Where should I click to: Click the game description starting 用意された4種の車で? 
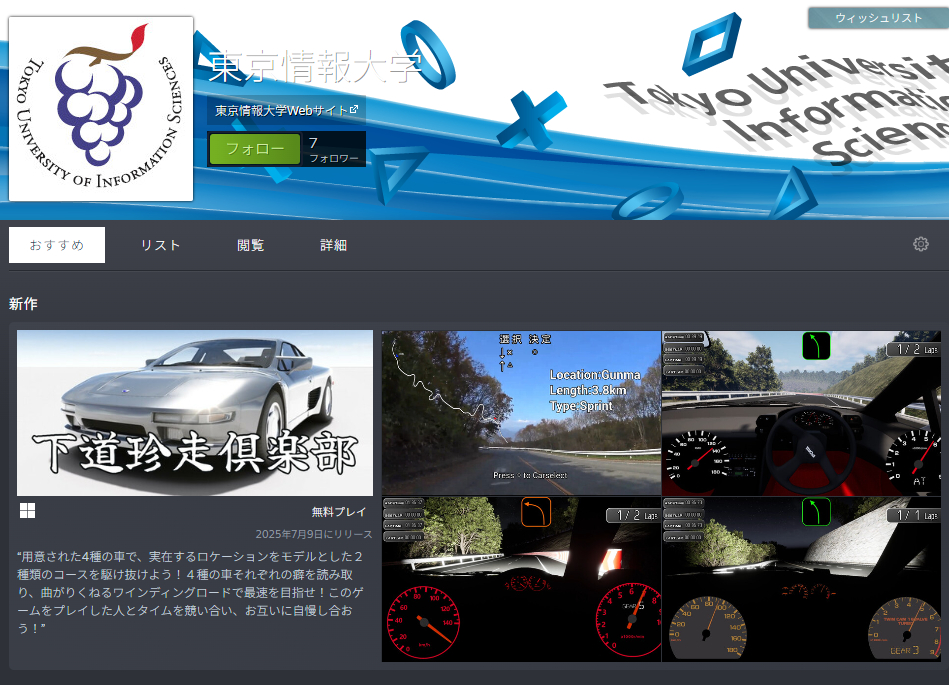pyautogui.click(x=191, y=592)
